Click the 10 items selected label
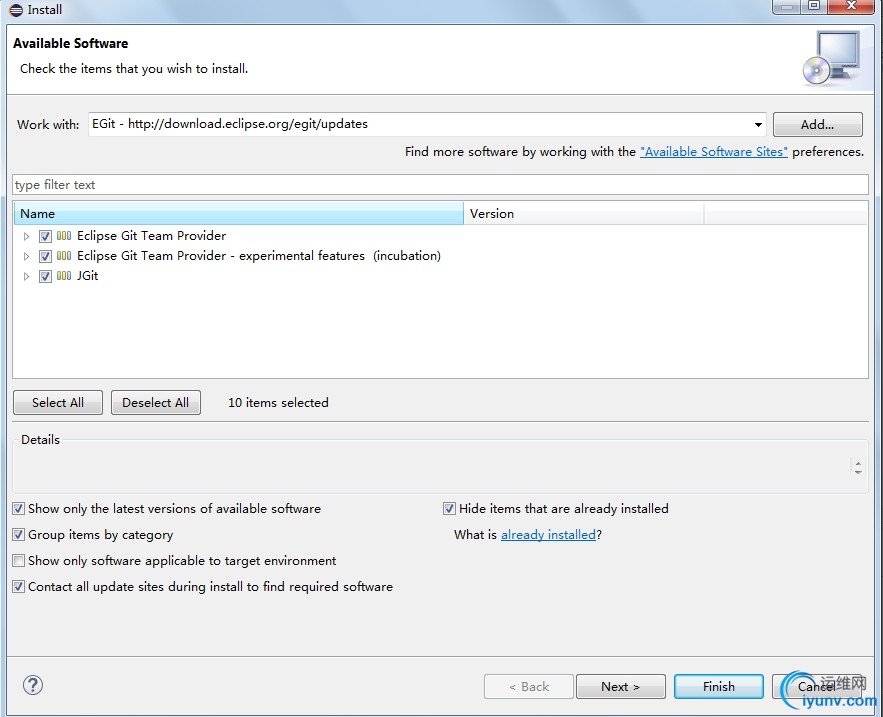This screenshot has height=717, width=883. 278,403
